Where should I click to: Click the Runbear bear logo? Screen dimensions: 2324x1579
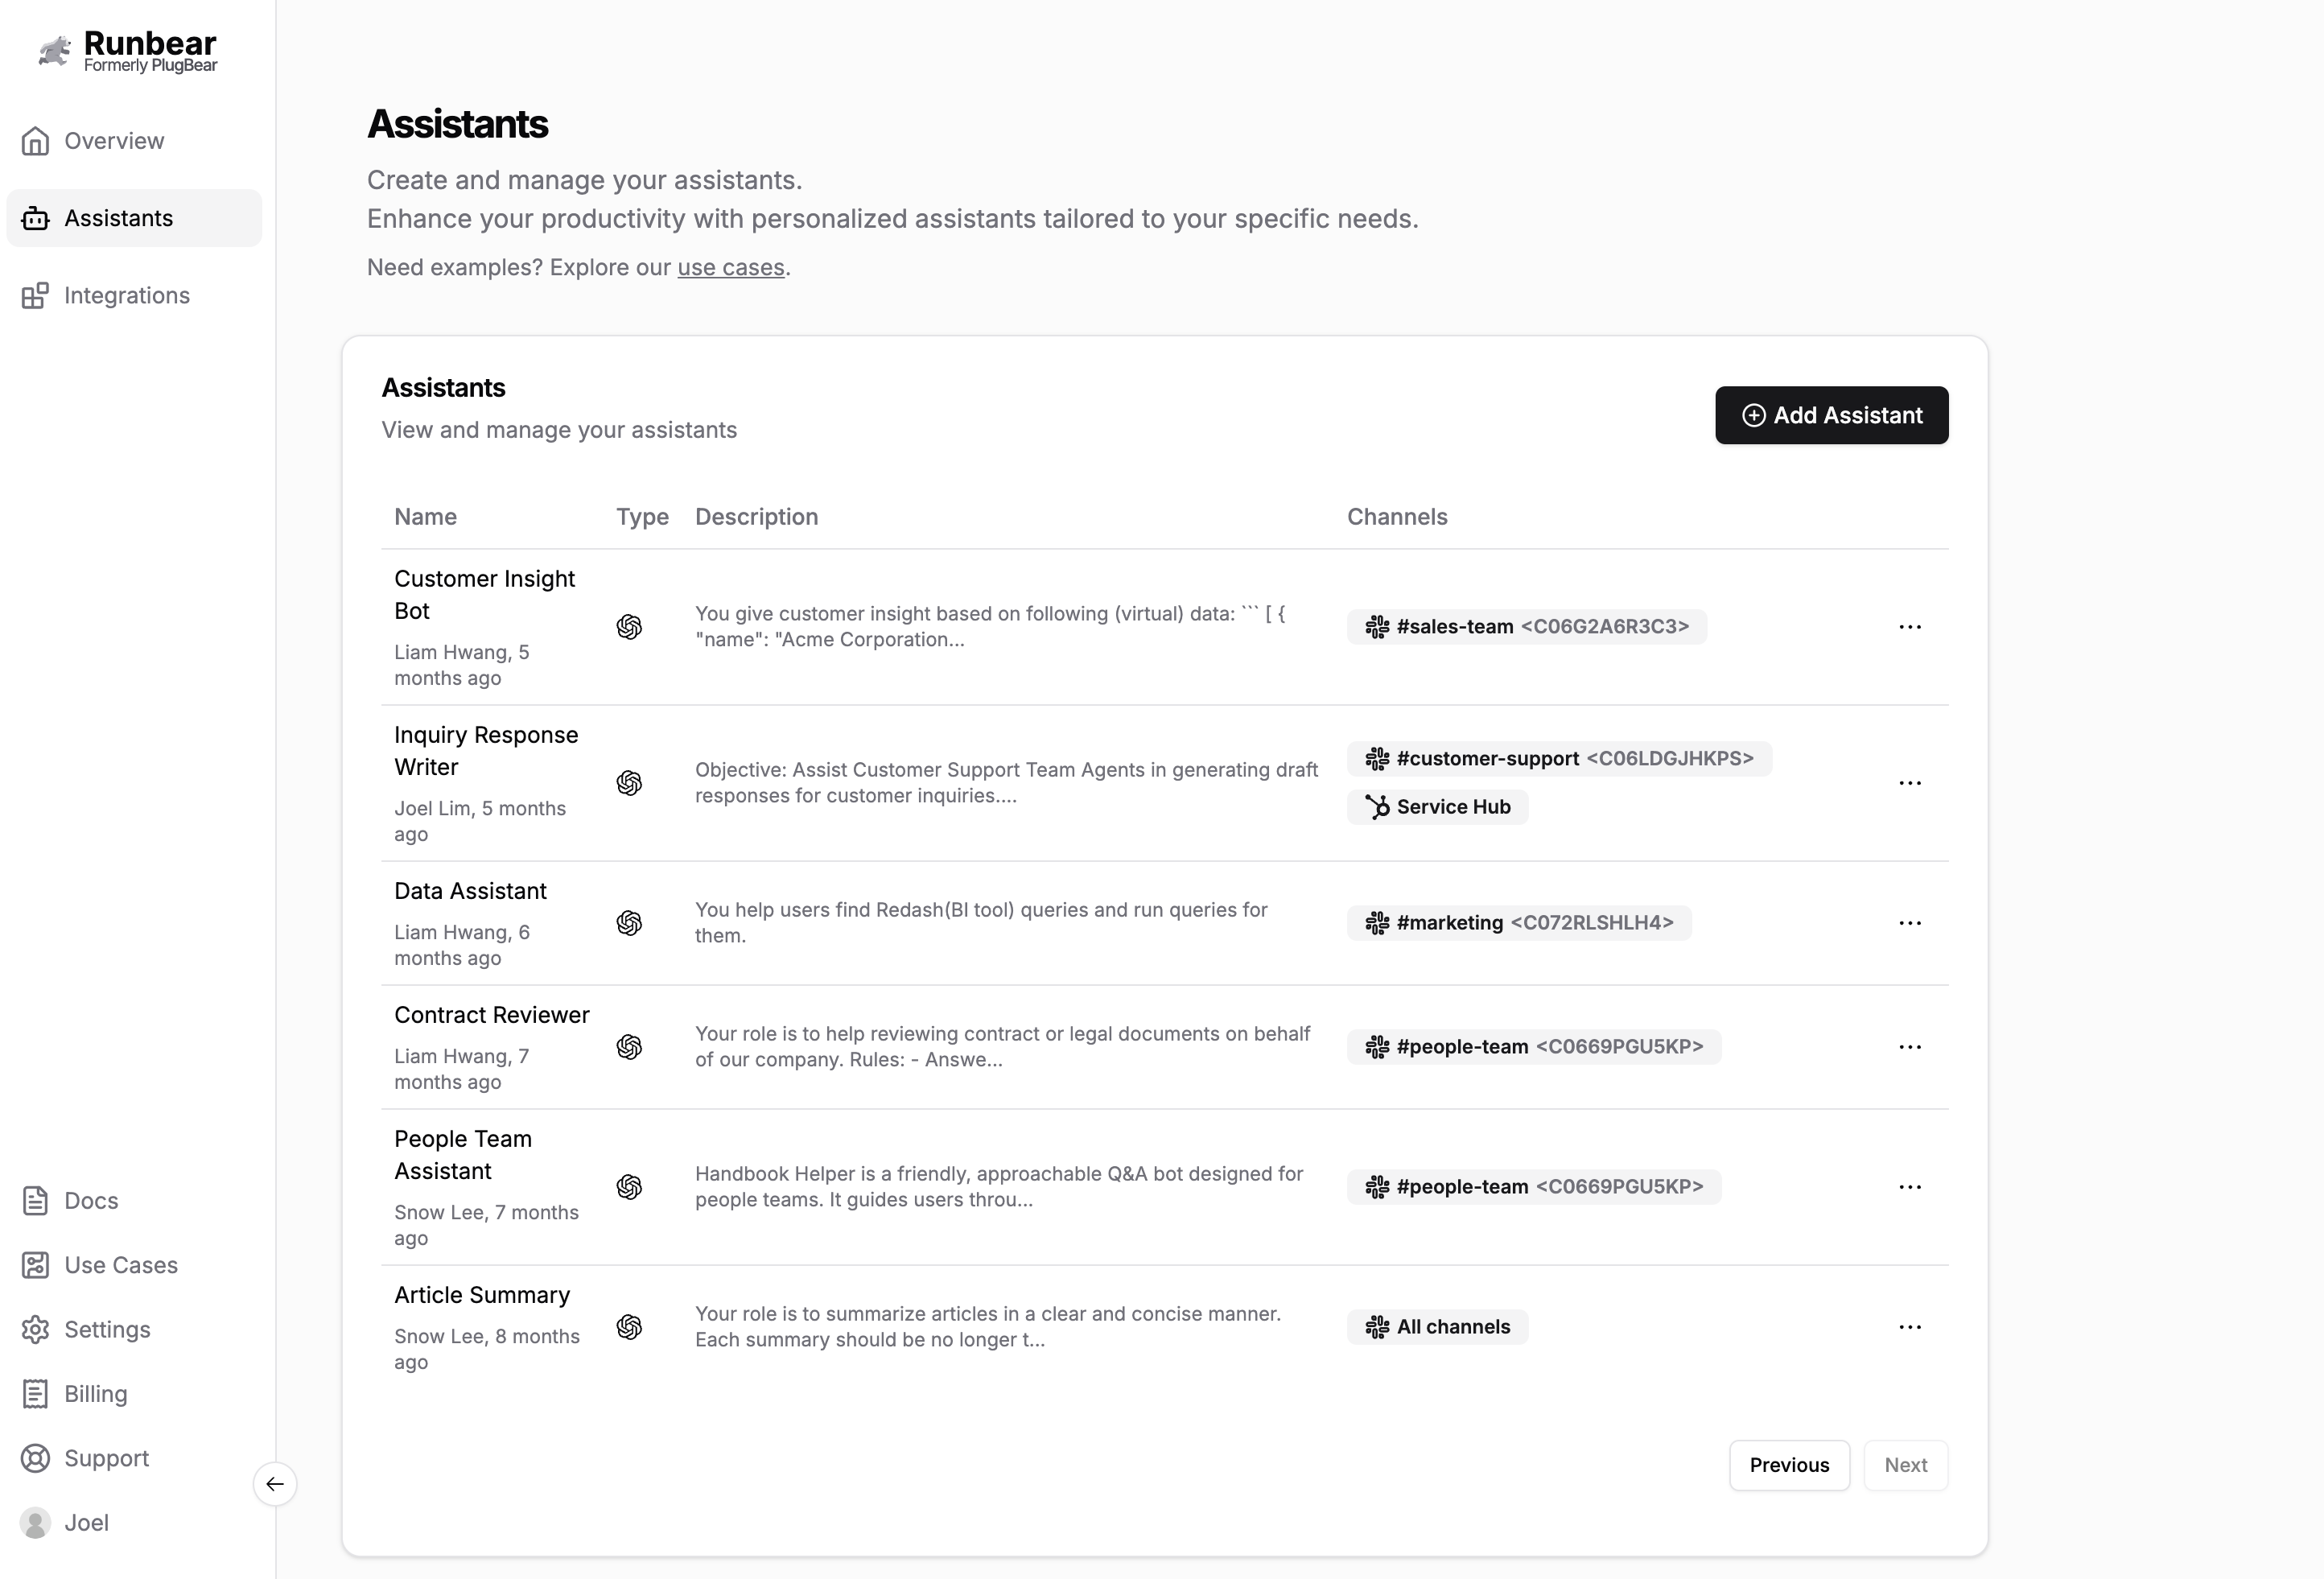tap(55, 51)
